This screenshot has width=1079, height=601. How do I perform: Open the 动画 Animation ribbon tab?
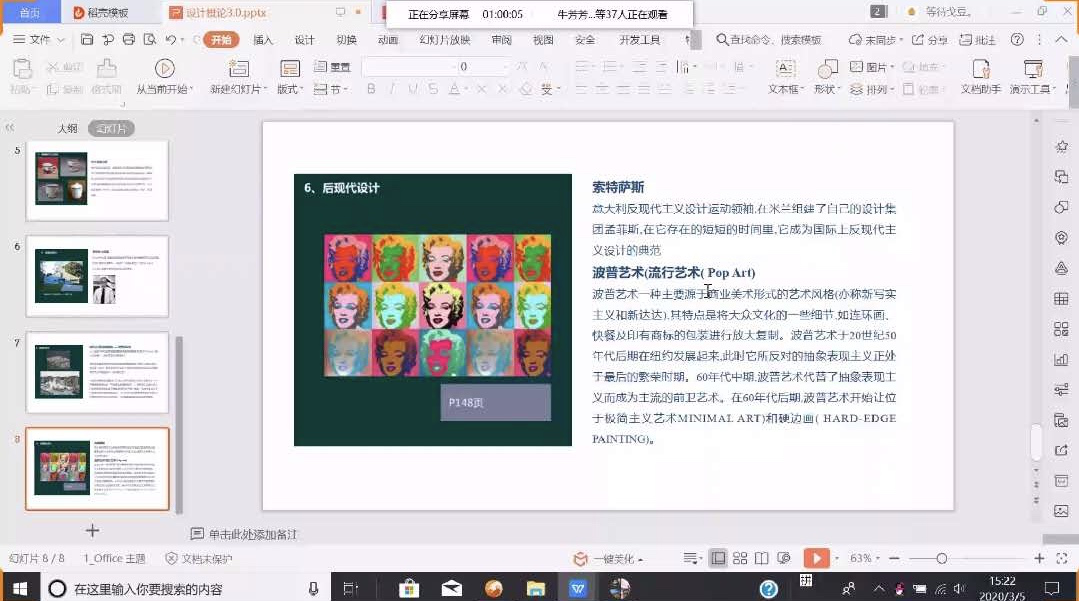point(388,40)
